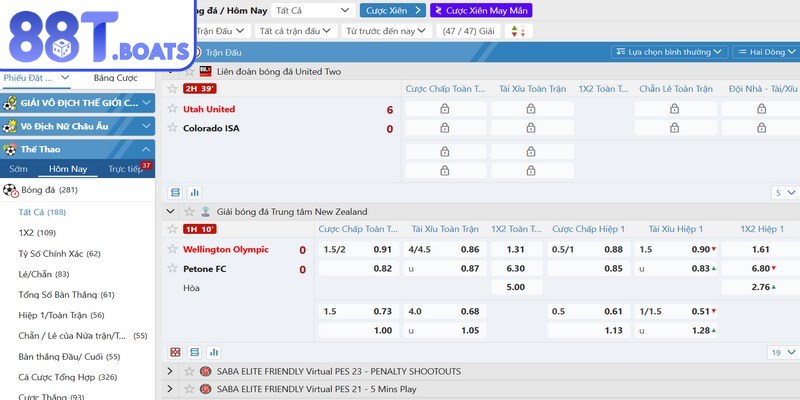Expand SABA PES 21 5 Mins Play row
The height and width of the screenshot is (400, 800).
pyautogui.click(x=170, y=389)
